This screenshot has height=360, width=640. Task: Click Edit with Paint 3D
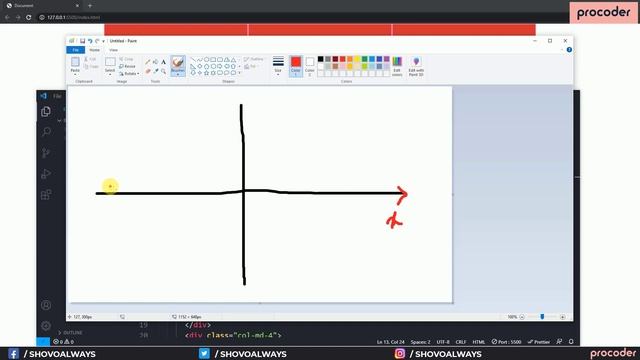tap(416, 66)
